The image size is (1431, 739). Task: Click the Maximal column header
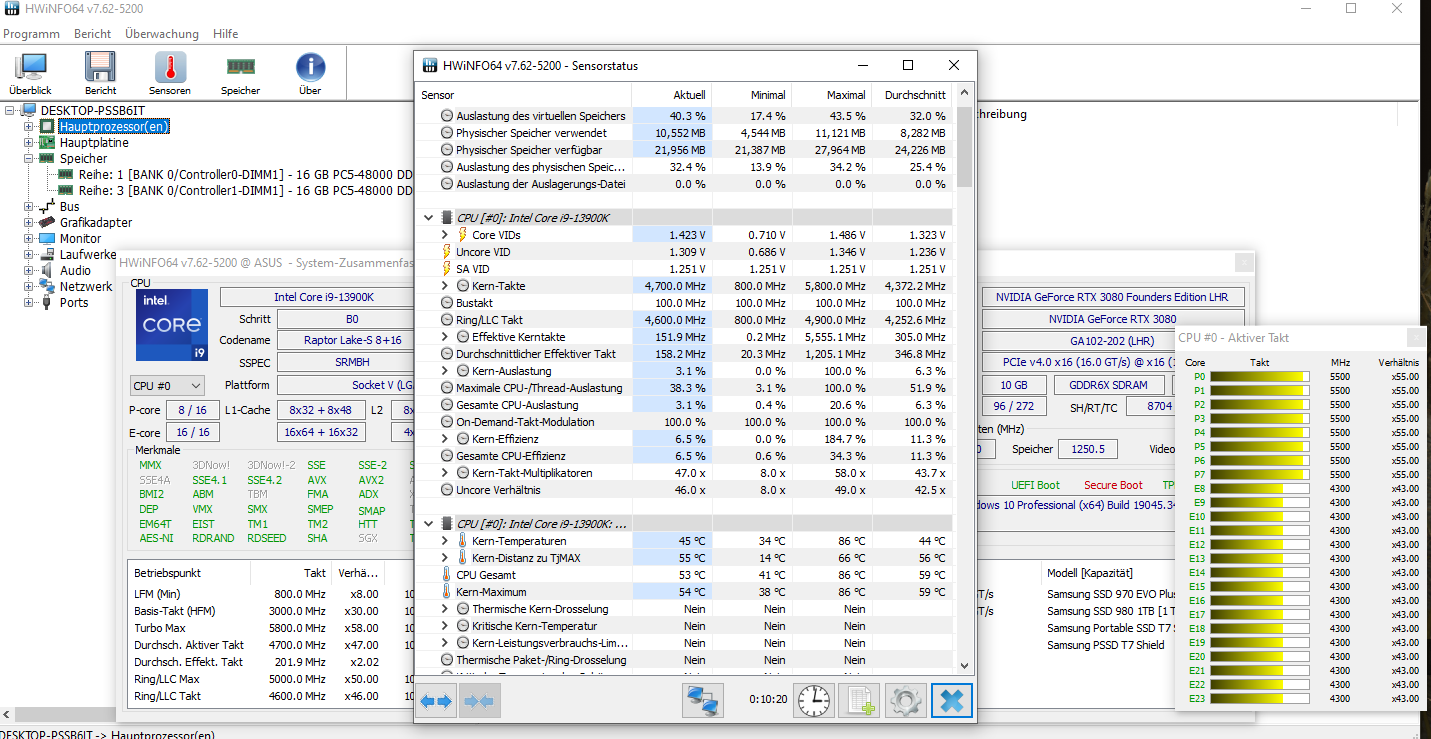point(832,95)
